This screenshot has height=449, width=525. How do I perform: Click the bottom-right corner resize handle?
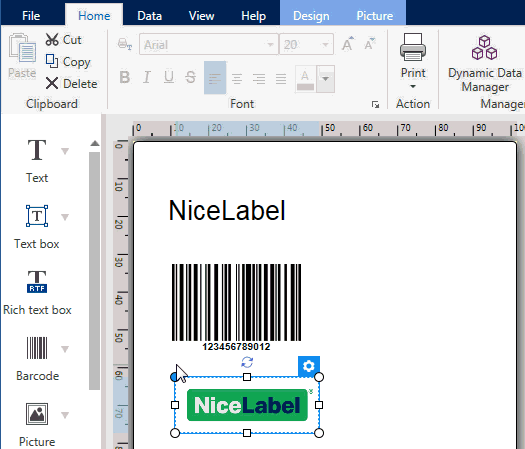(x=319, y=433)
